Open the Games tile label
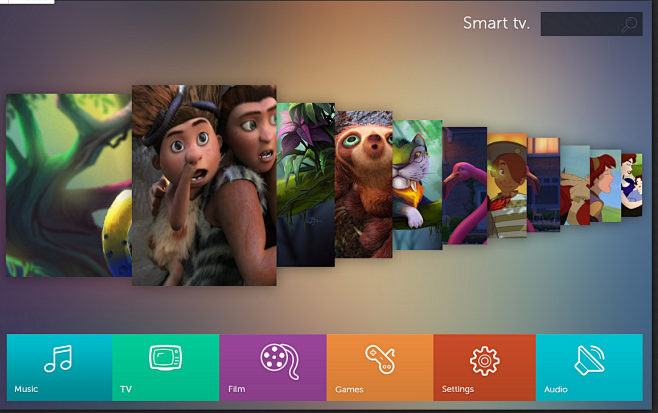Screen dimensions: 658x413 tap(349, 389)
